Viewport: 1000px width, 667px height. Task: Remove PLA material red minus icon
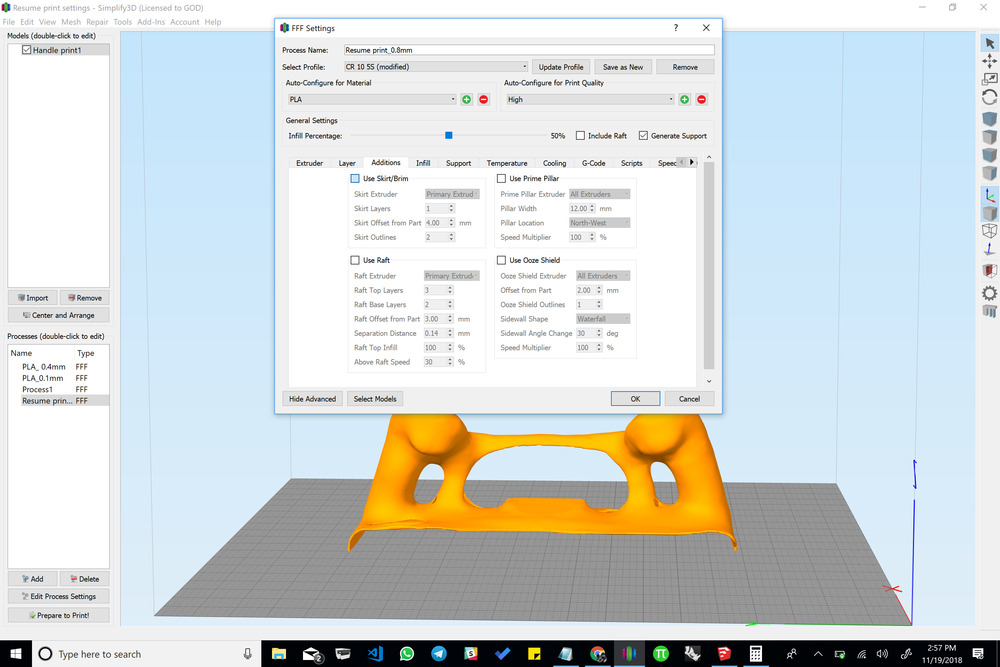tap(483, 99)
